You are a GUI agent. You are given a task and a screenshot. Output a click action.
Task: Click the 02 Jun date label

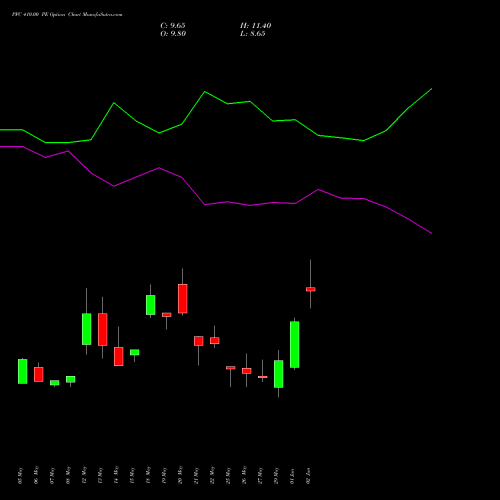tap(309, 475)
